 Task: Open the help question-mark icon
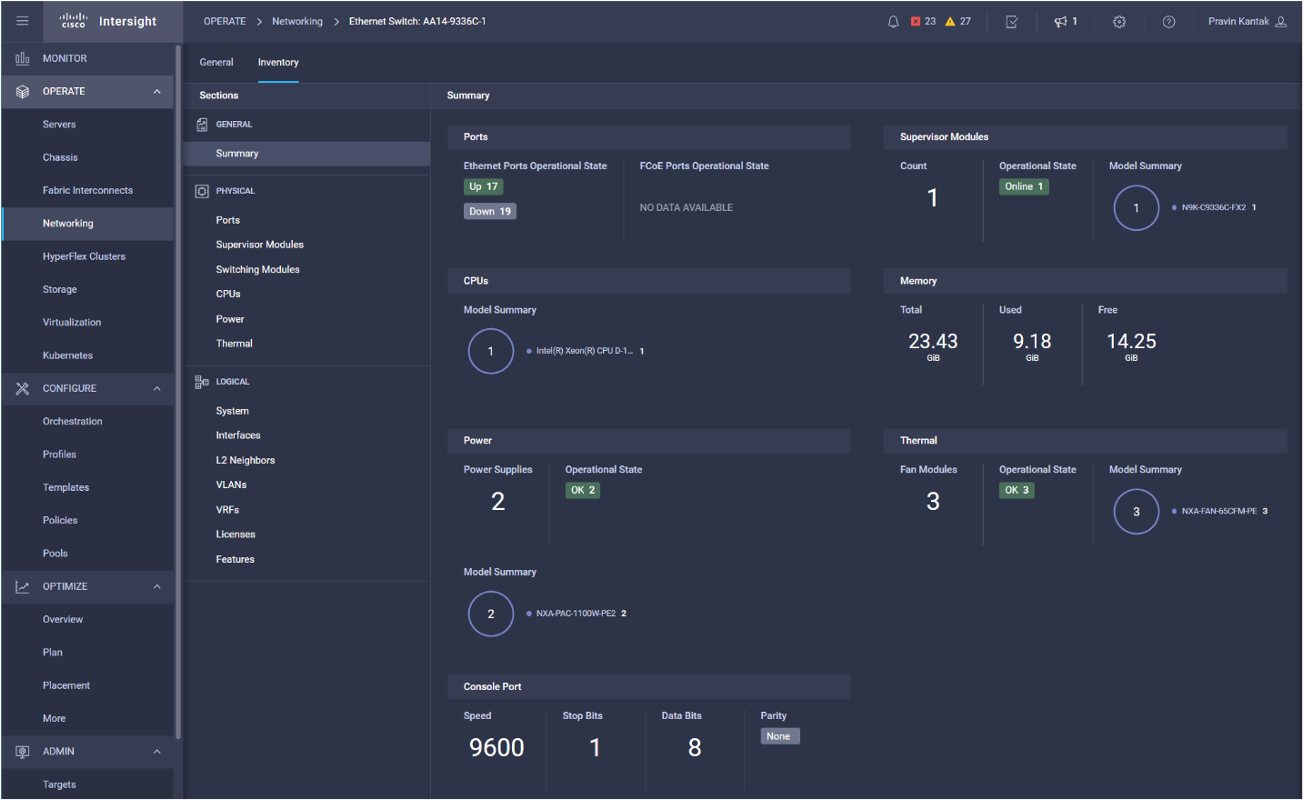point(1168,21)
